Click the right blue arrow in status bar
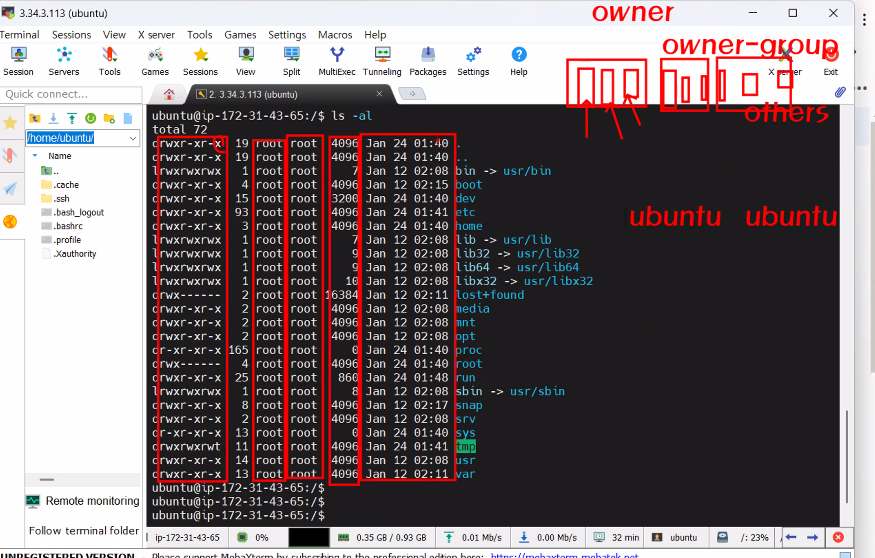Viewport: 875px width, 558px height. (x=812, y=537)
